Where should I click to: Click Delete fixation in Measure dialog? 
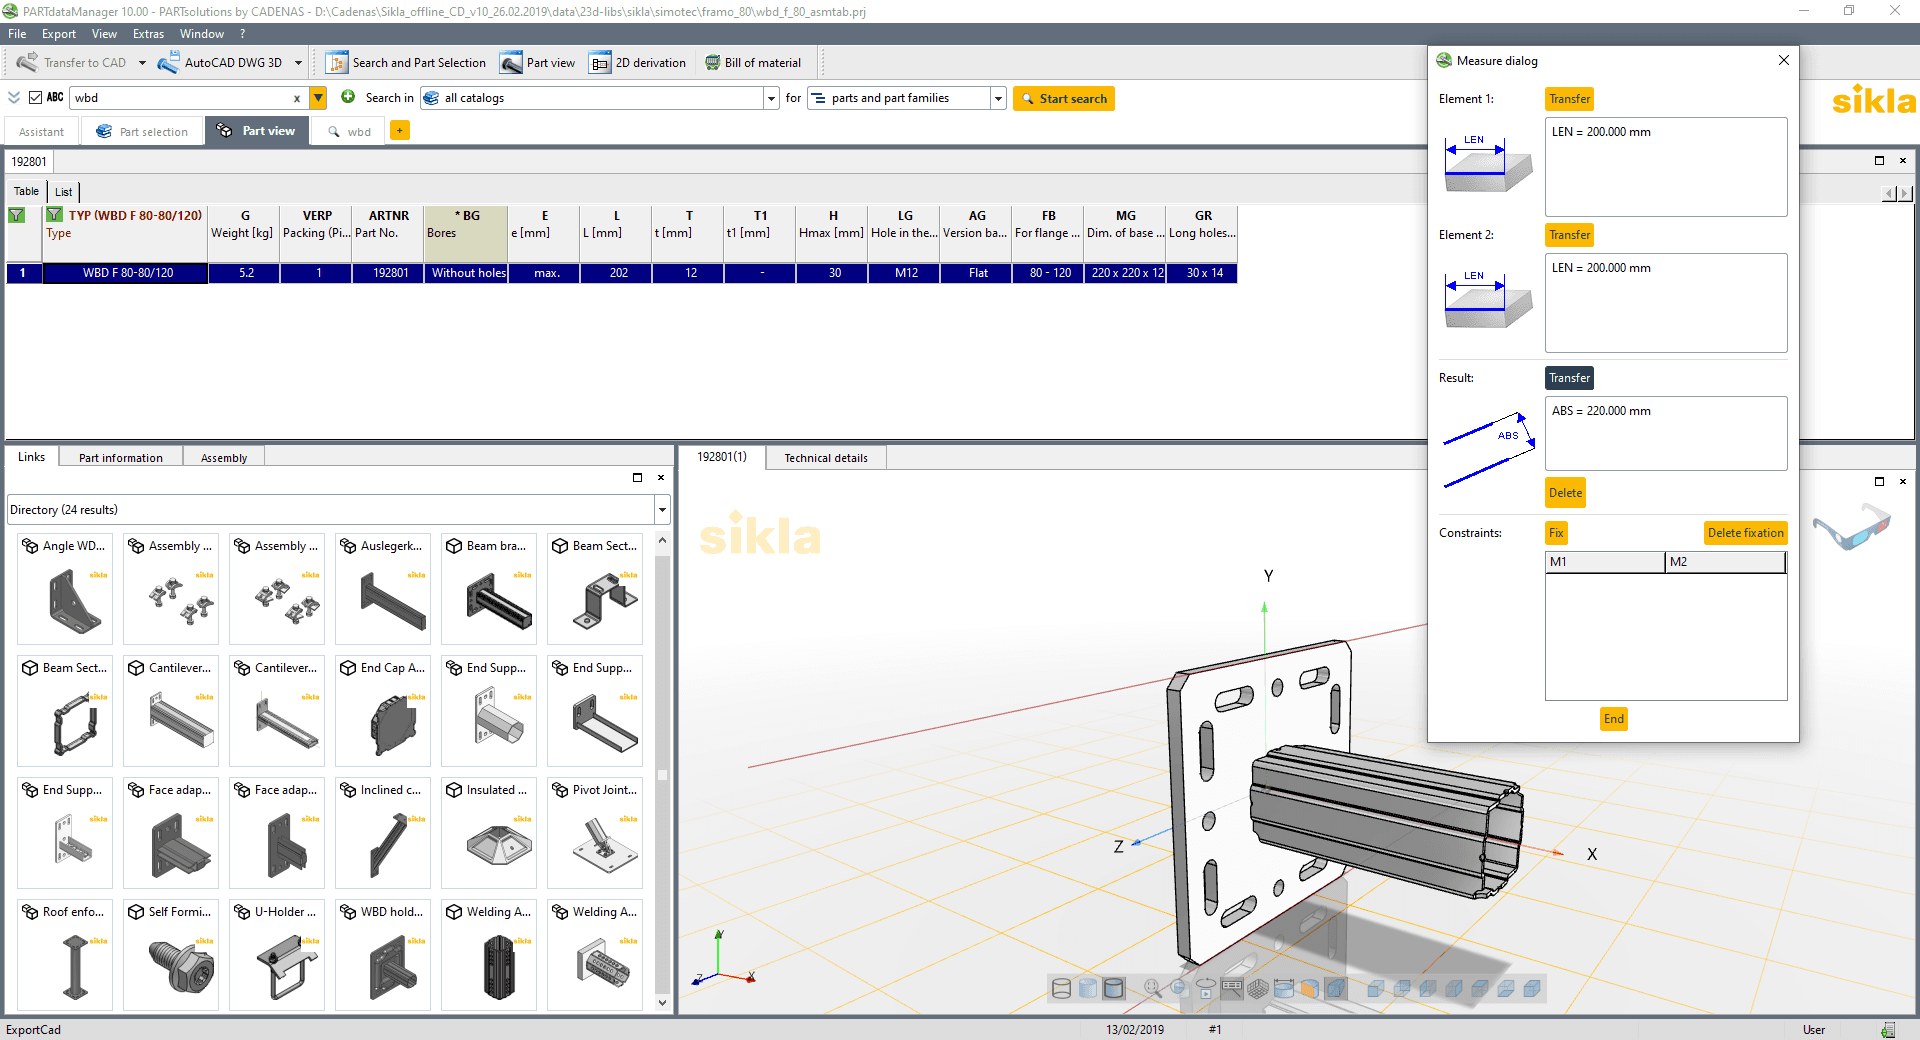[1745, 533]
